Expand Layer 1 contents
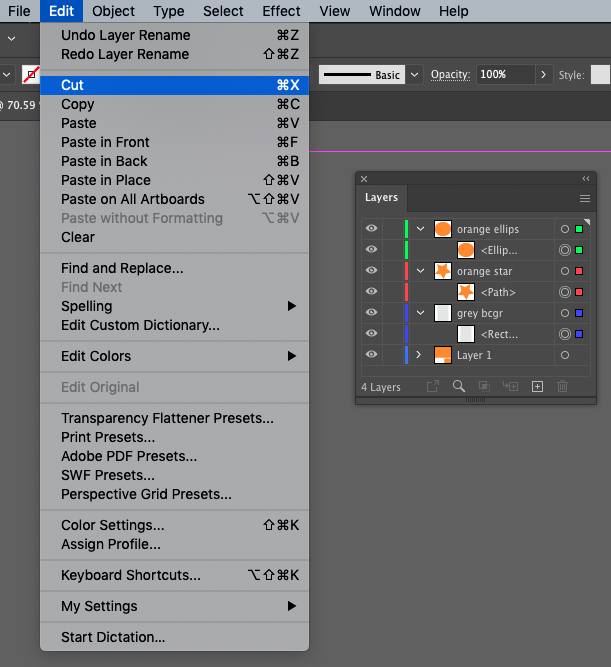The height and width of the screenshot is (667, 611). [420, 355]
